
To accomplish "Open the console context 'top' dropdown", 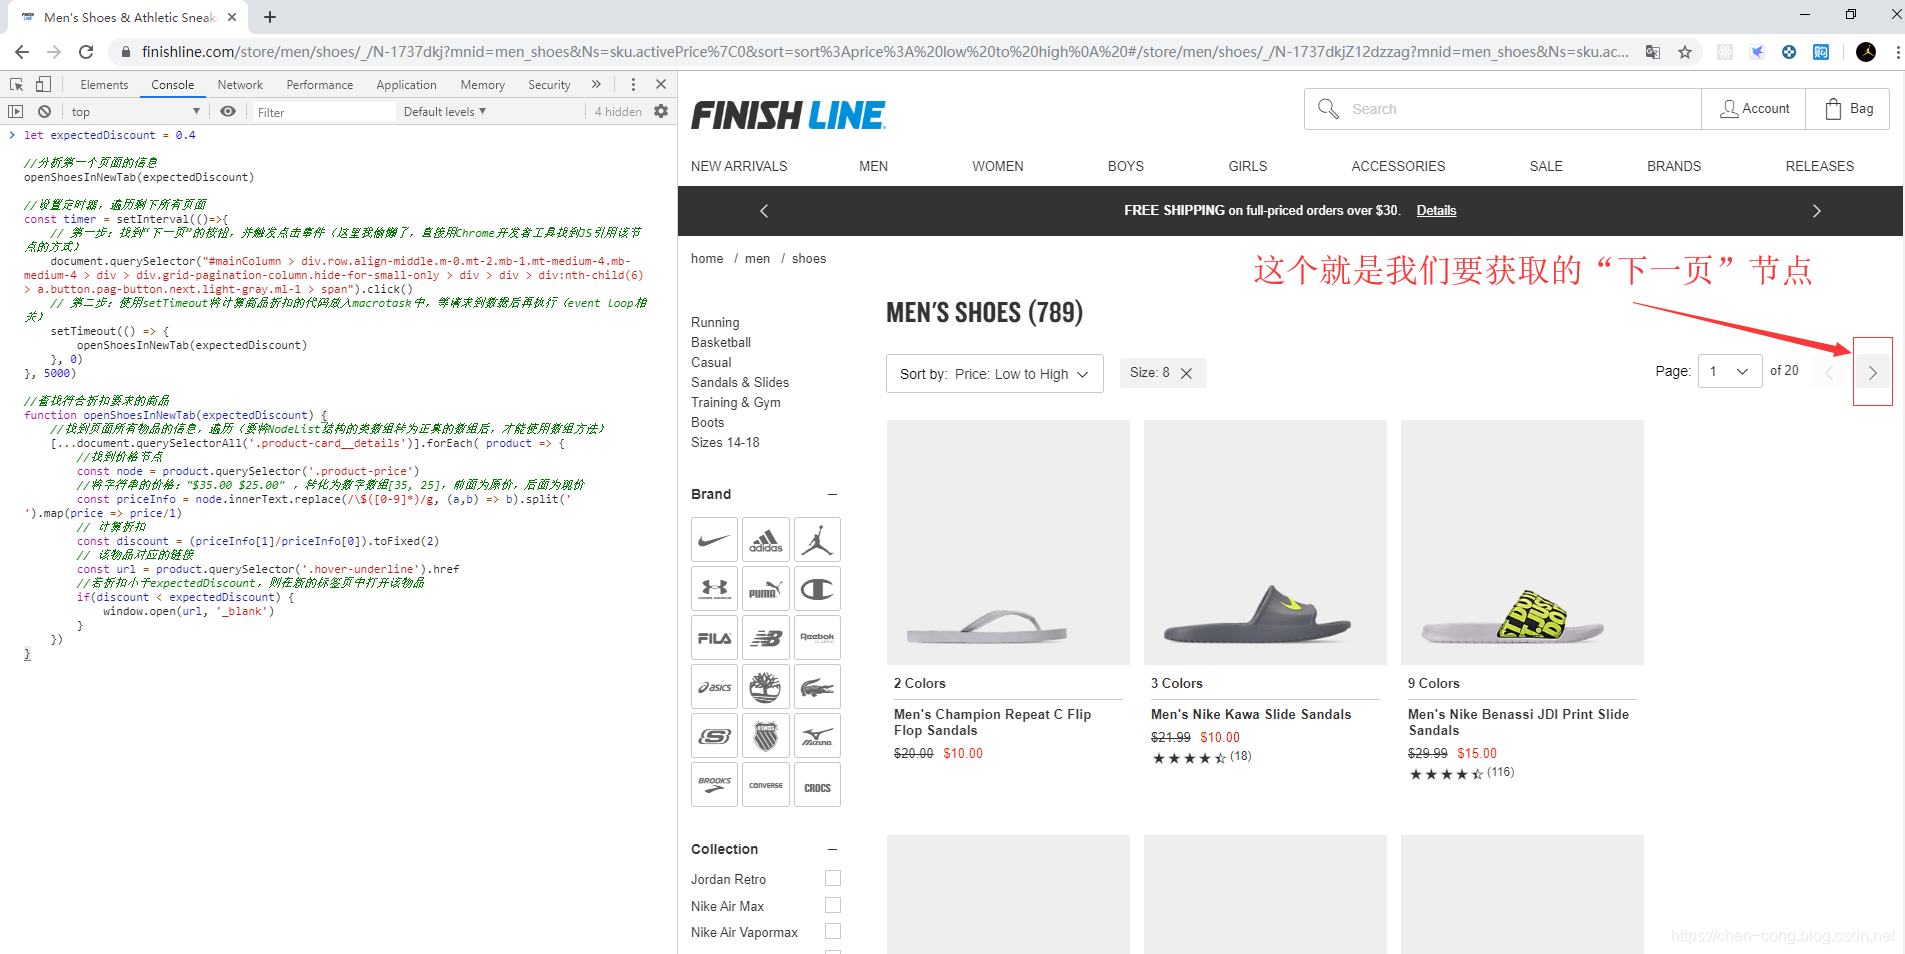I will coord(135,112).
